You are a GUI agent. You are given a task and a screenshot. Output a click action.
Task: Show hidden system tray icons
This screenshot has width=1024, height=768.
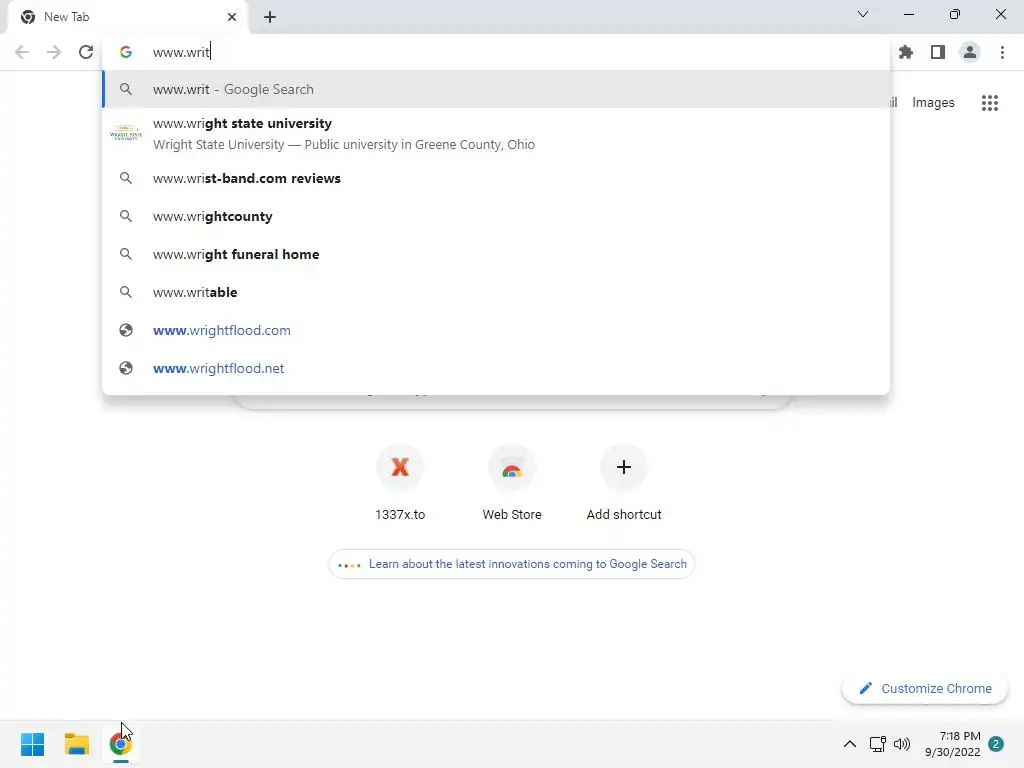pyautogui.click(x=850, y=744)
